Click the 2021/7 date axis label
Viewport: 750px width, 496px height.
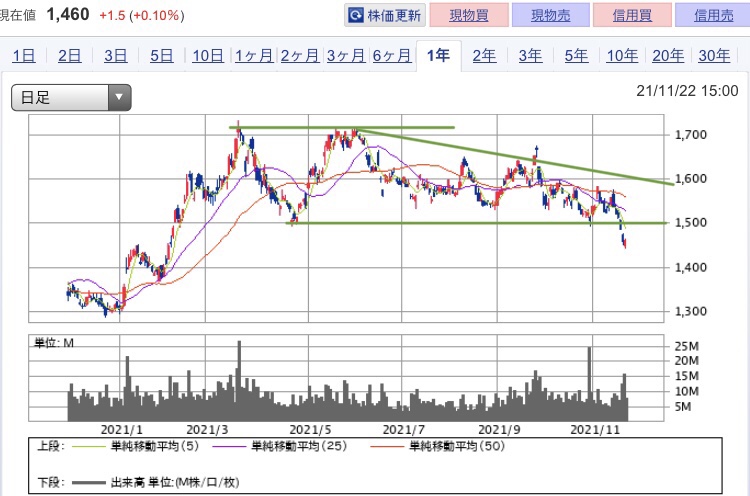pyautogui.click(x=404, y=430)
